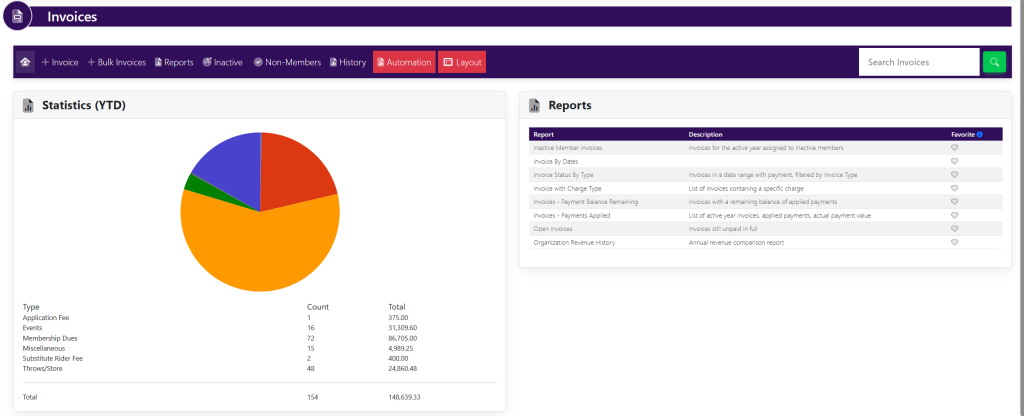This screenshot has height=416, width=1024.
Task: Click the Reports panel chart icon
Action: (535, 106)
